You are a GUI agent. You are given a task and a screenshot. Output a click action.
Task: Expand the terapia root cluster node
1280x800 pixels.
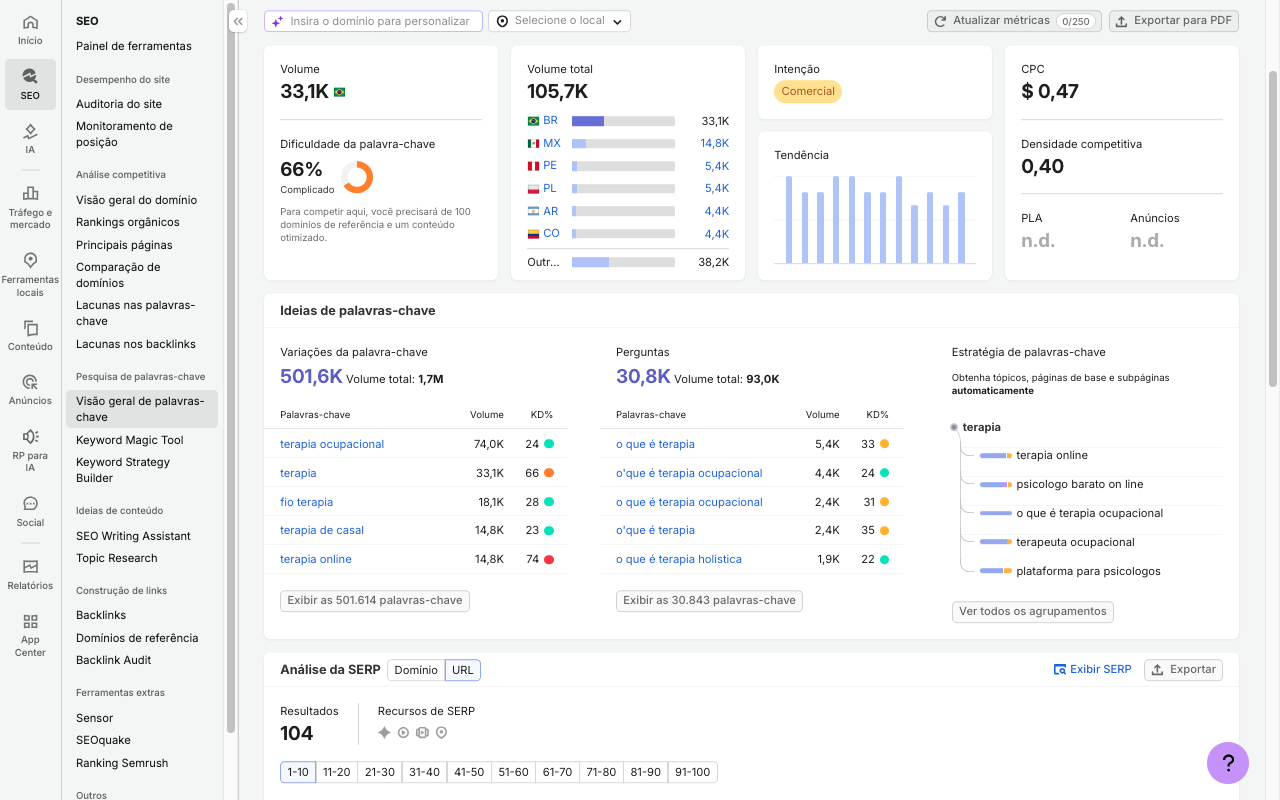tap(954, 427)
